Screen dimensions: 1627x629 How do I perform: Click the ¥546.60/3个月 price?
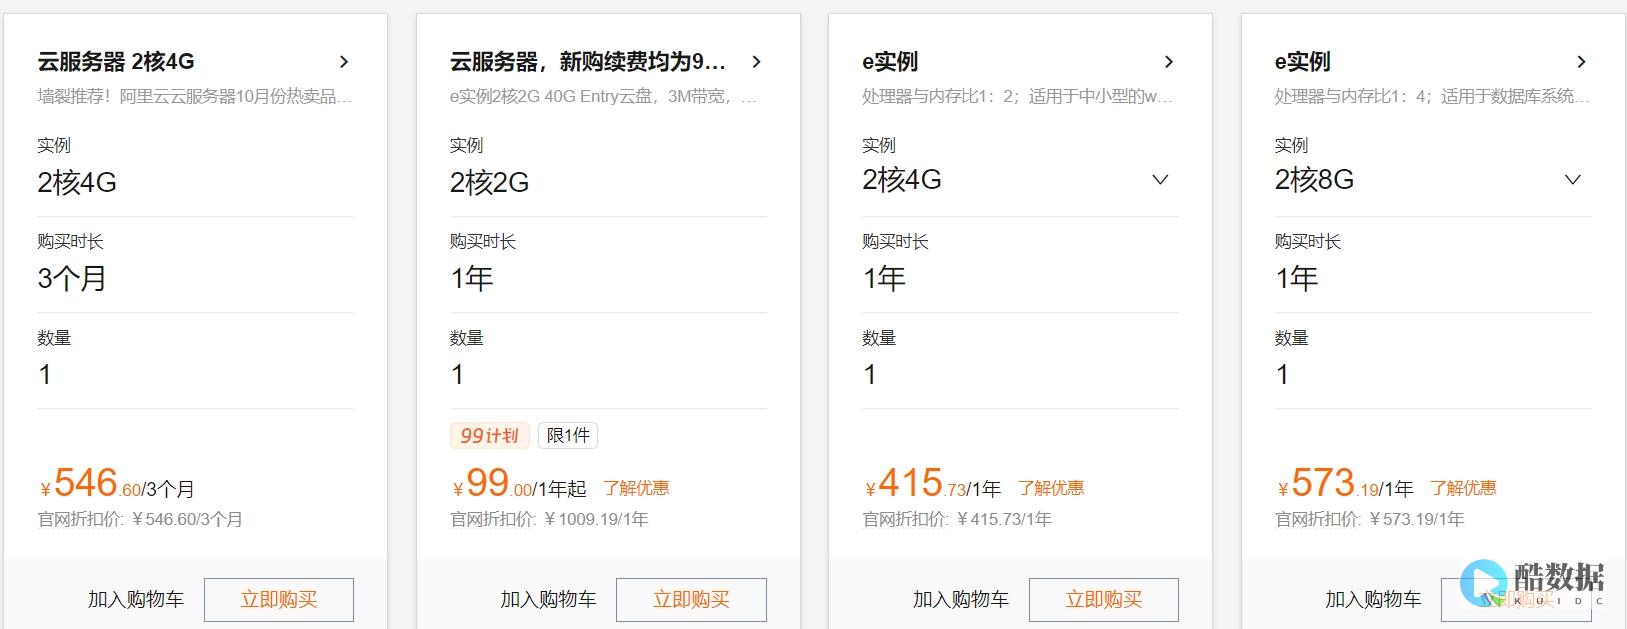tap(117, 485)
